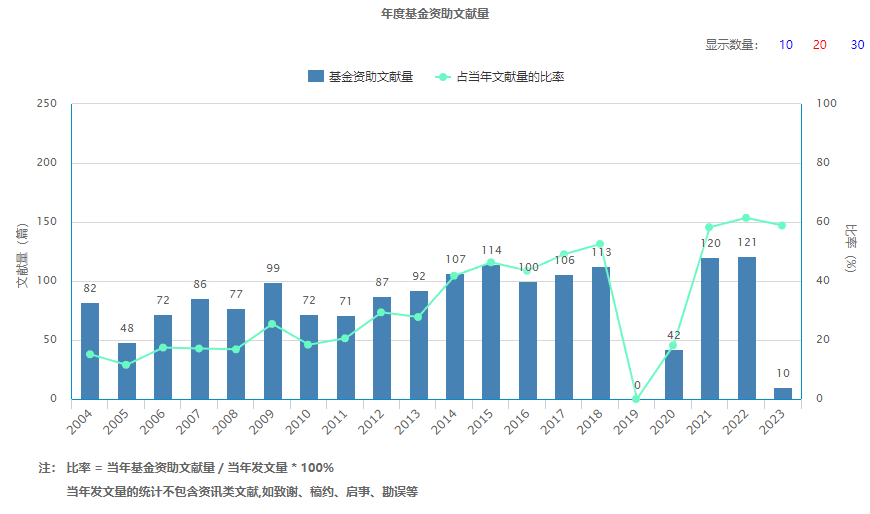Click the right axis title 比率（%）
Image resolution: width=870 pixels, height=514 pixels.
(851, 248)
